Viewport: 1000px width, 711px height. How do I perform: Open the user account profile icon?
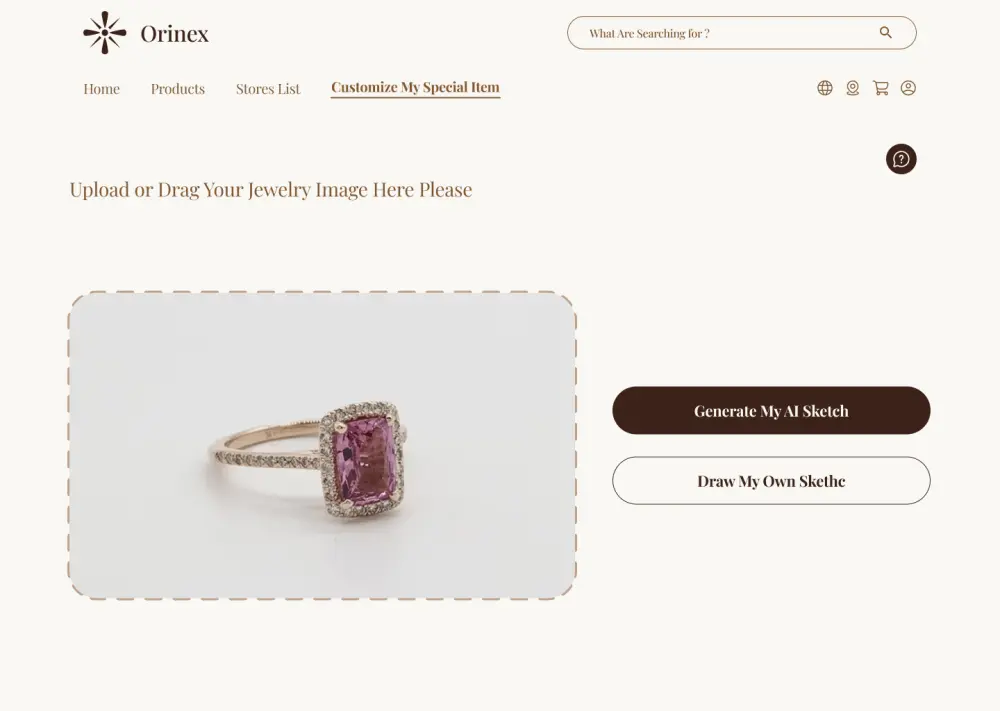pyautogui.click(x=908, y=88)
